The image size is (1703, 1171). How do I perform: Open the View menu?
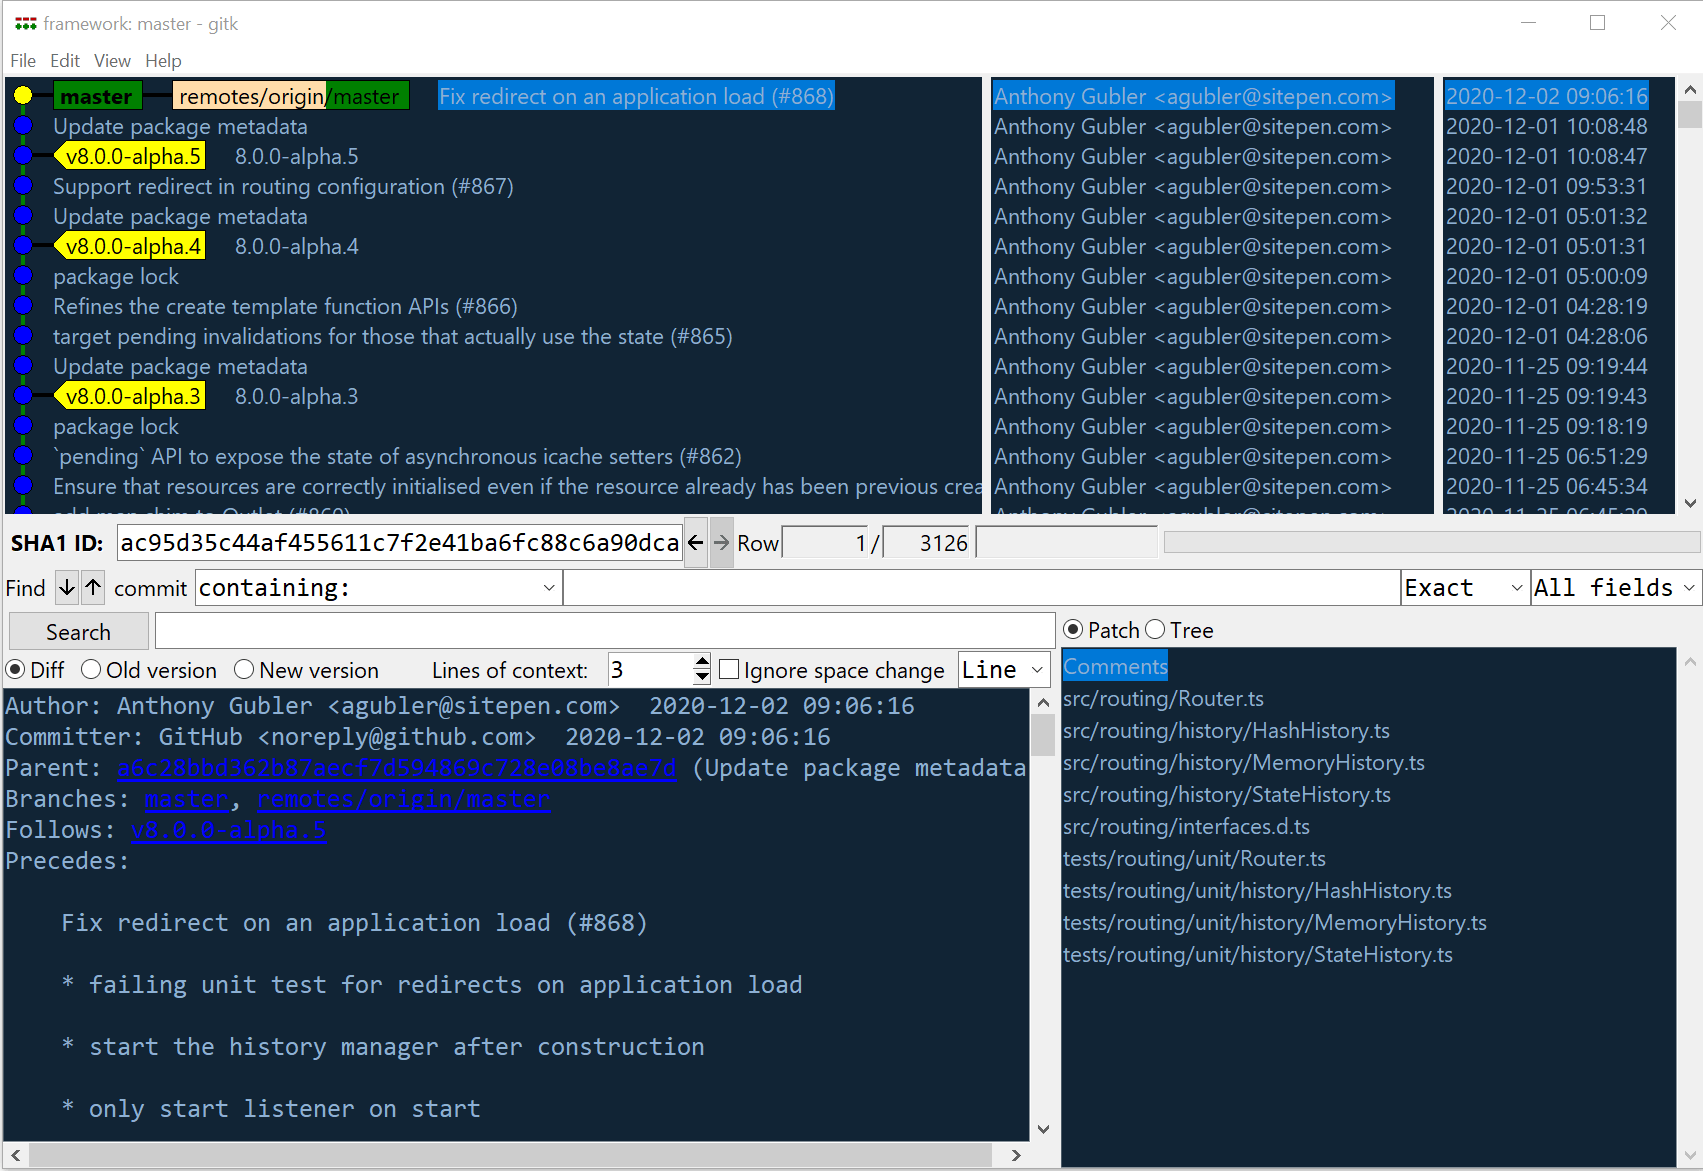coord(111,60)
